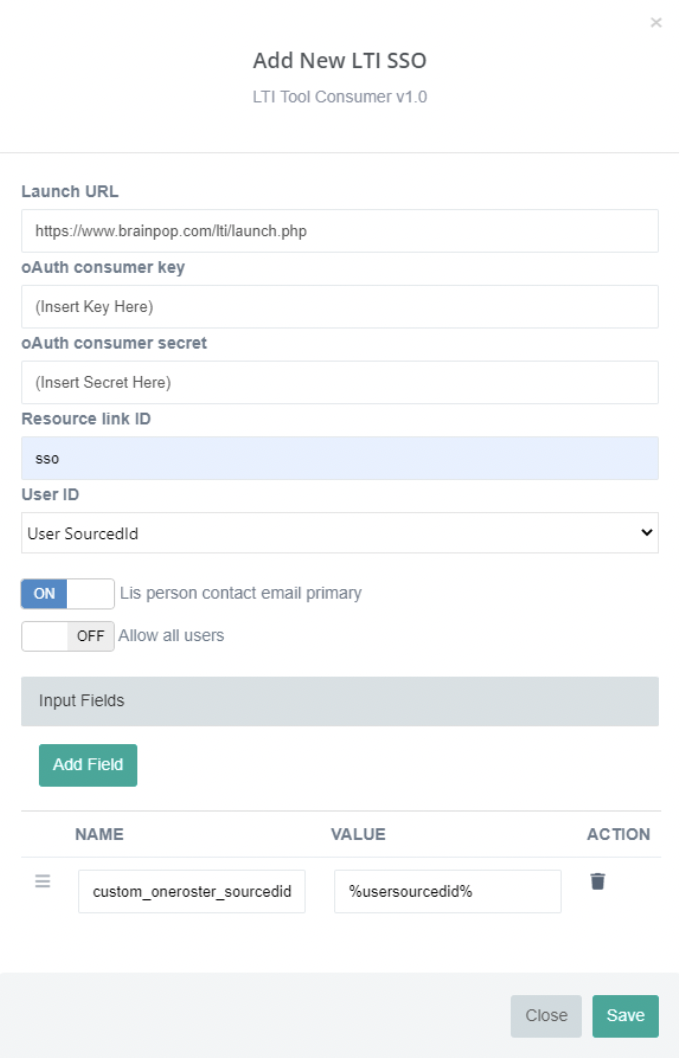Viewport: 680px width, 1058px height.
Task: Close the dialog with the X icon
Action: (656, 22)
